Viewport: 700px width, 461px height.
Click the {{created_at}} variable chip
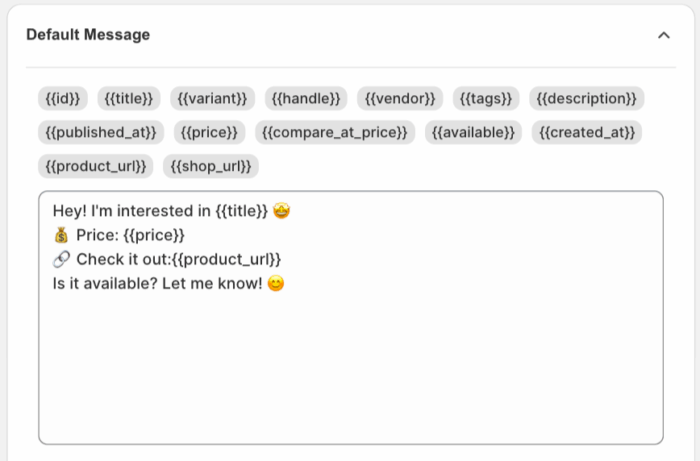[x=587, y=132]
